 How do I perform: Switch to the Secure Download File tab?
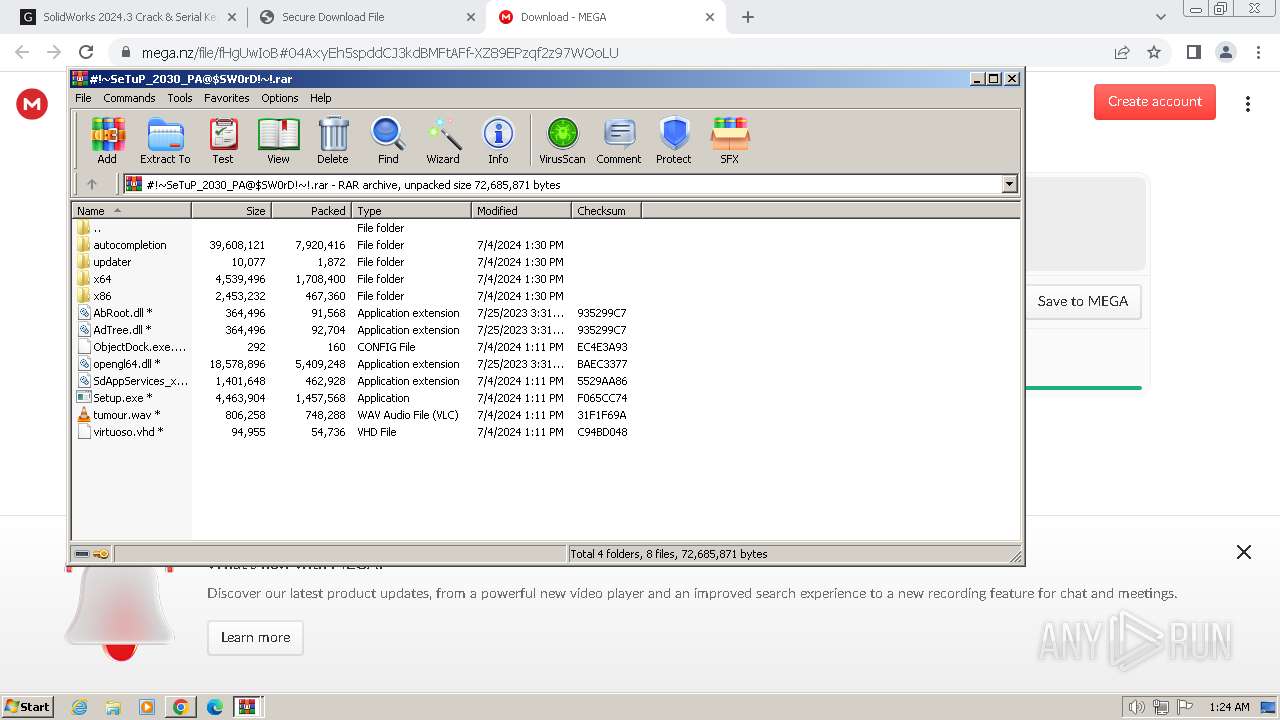[x=367, y=17]
